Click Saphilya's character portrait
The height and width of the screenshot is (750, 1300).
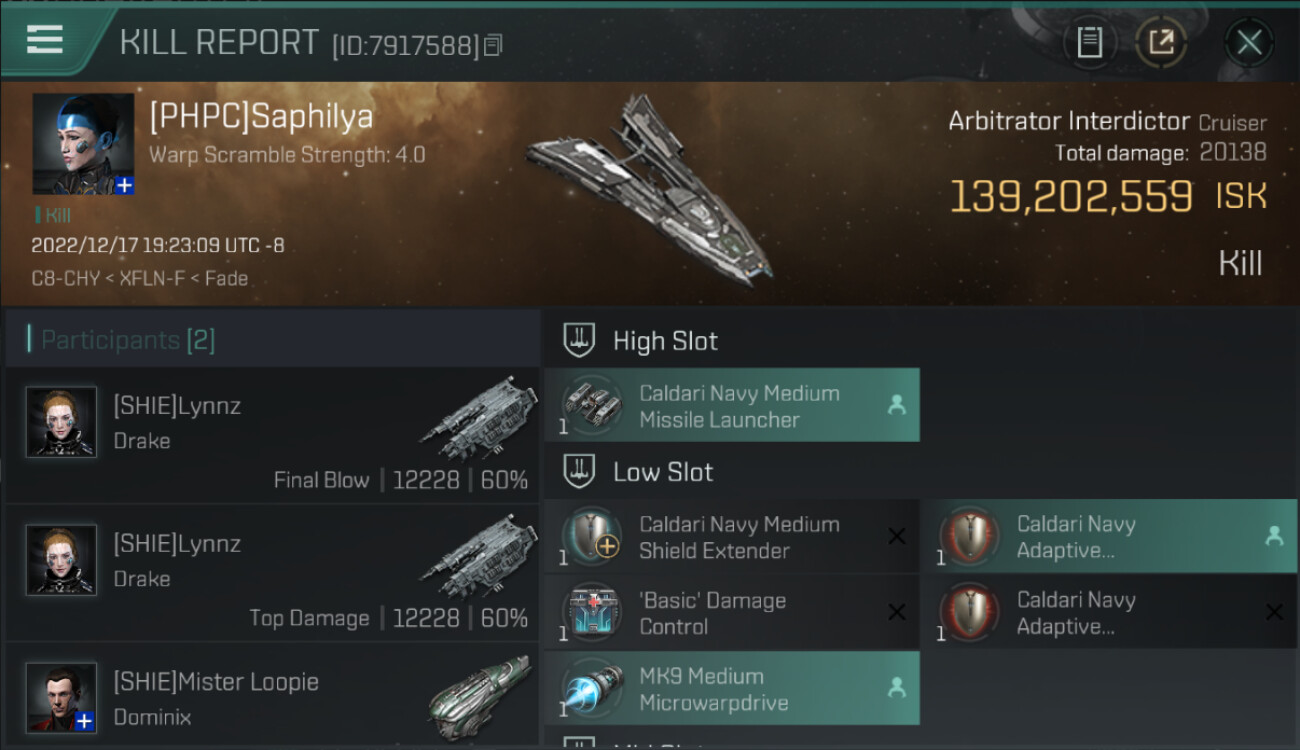pos(83,144)
